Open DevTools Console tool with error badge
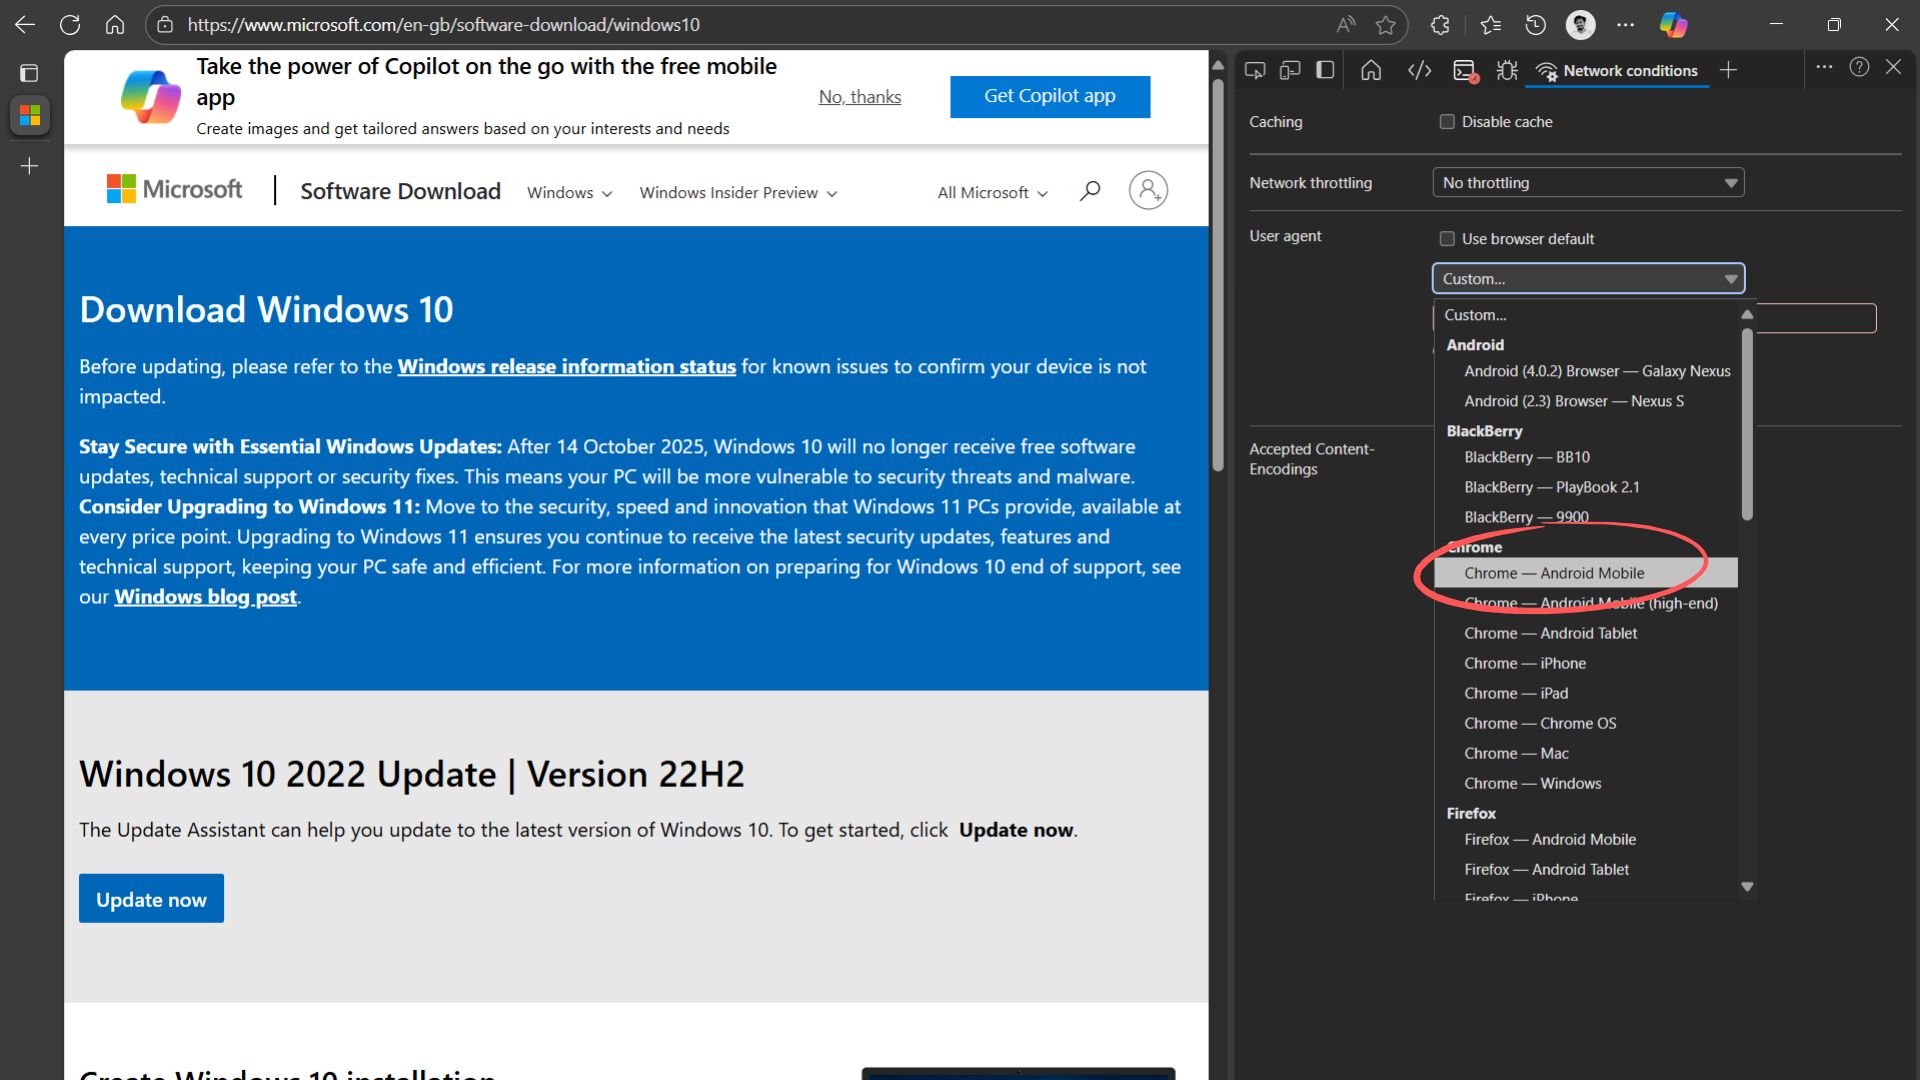 pyautogui.click(x=1465, y=71)
